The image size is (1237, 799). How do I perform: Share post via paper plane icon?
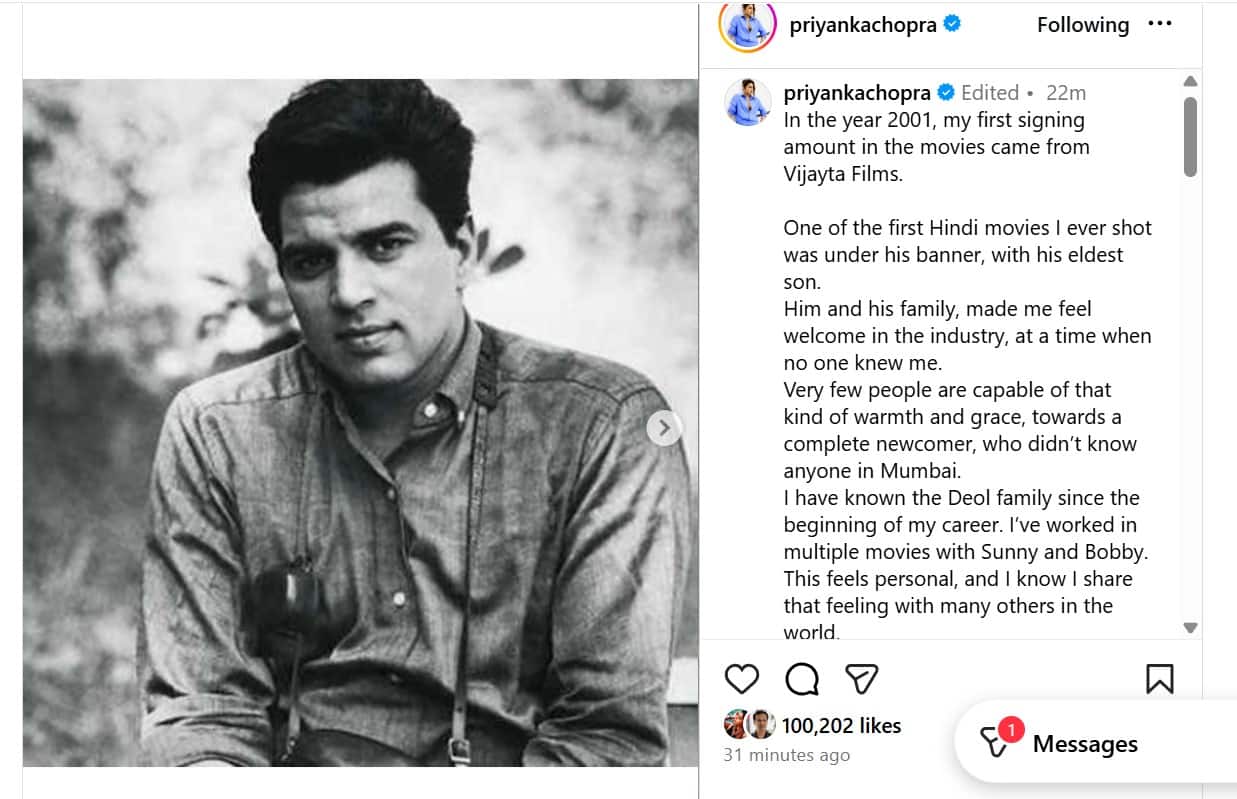(x=861, y=679)
